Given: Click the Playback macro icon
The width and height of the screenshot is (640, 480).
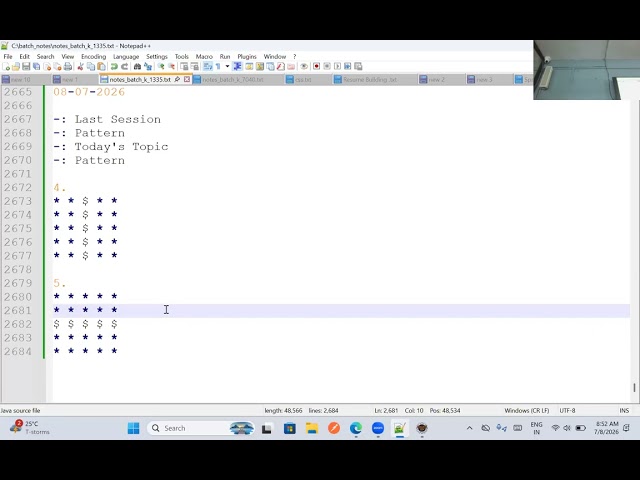Looking at the screenshot, I should 338,66.
